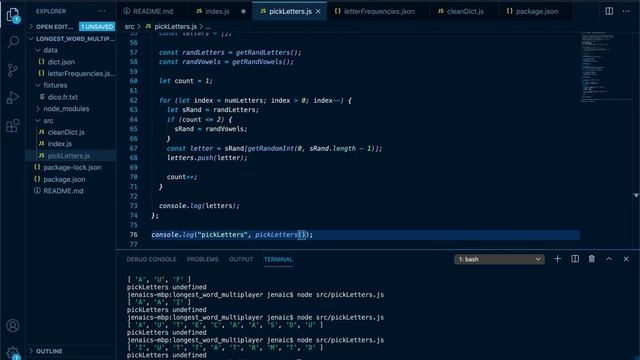
Task: Open the Explorer view in activity bar
Action: coord(13,15)
